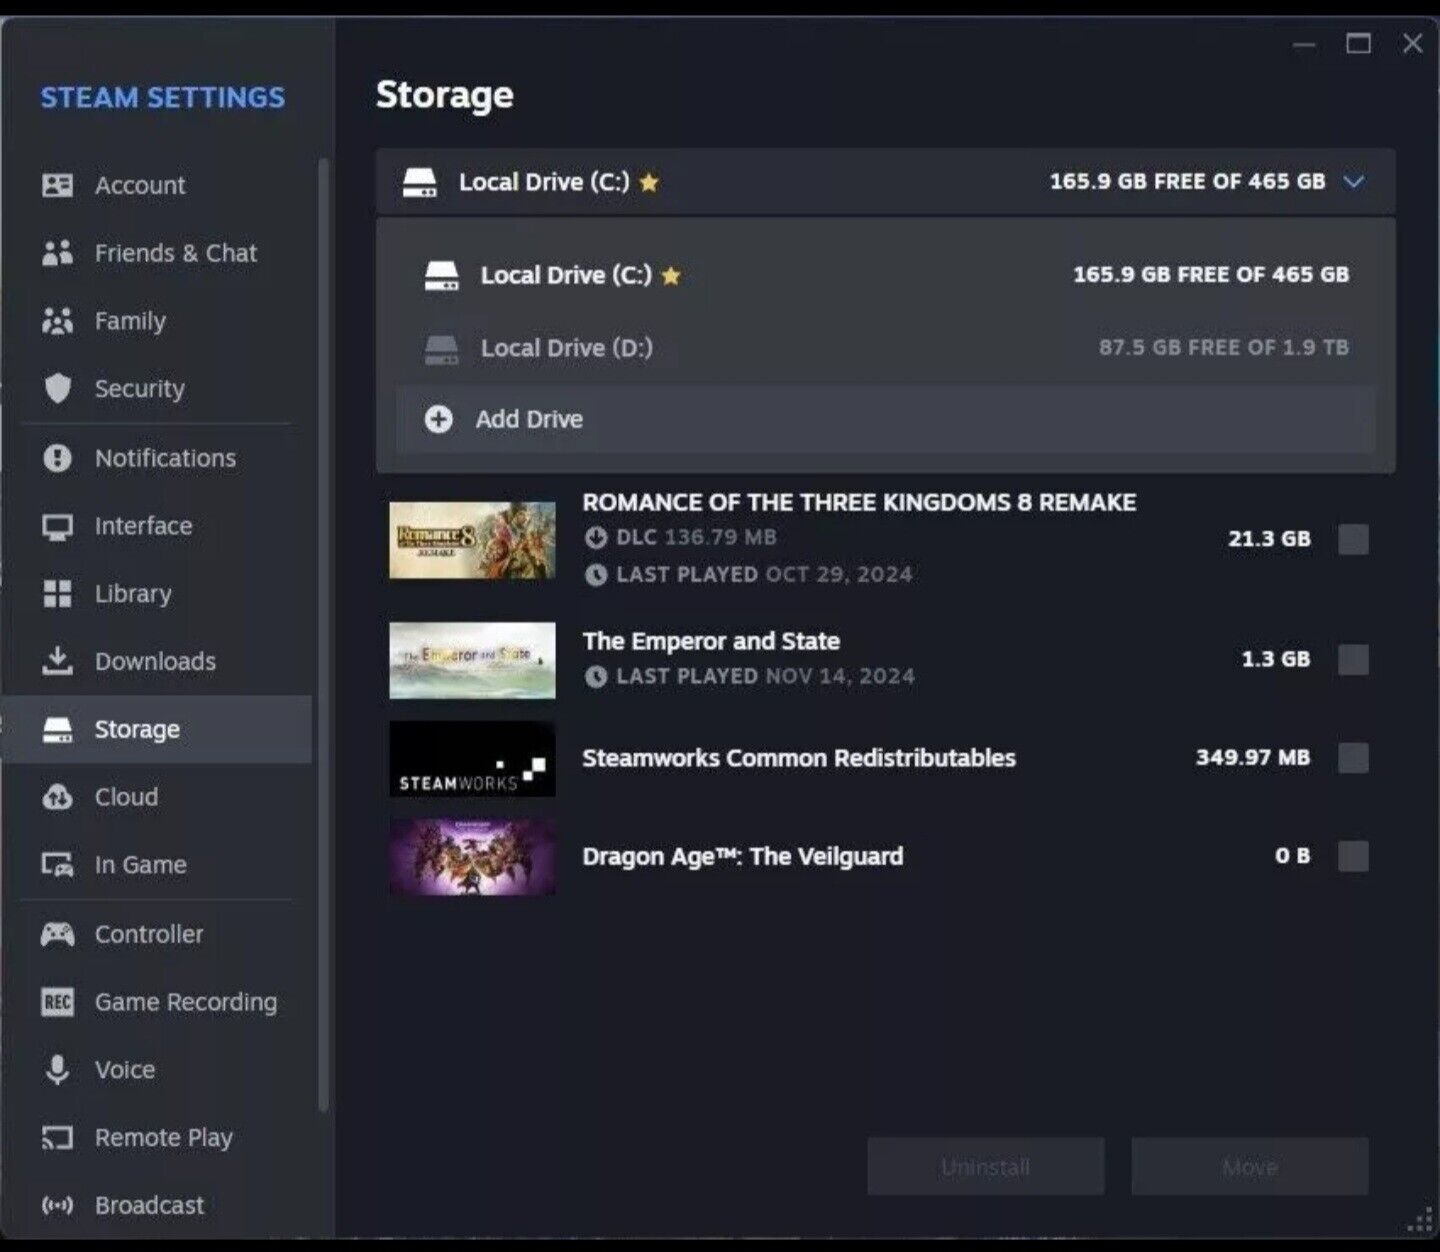The height and width of the screenshot is (1252, 1440).
Task: Click the '1.3 GB' size value
Action: [1275, 659]
